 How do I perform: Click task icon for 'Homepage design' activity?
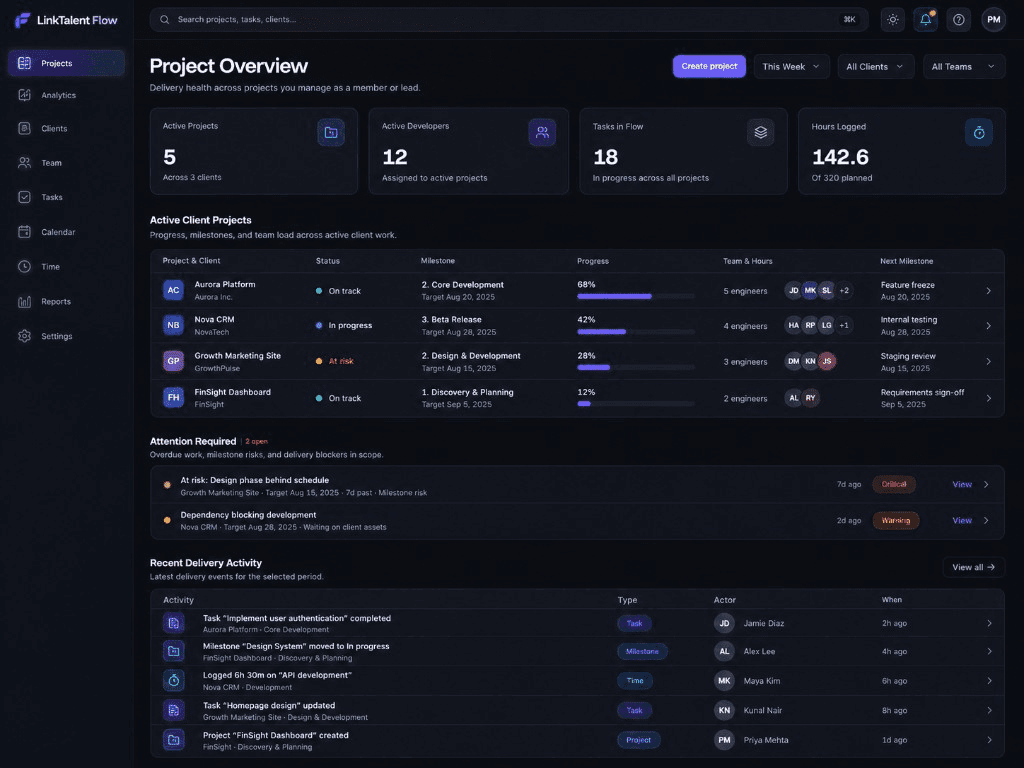point(174,710)
